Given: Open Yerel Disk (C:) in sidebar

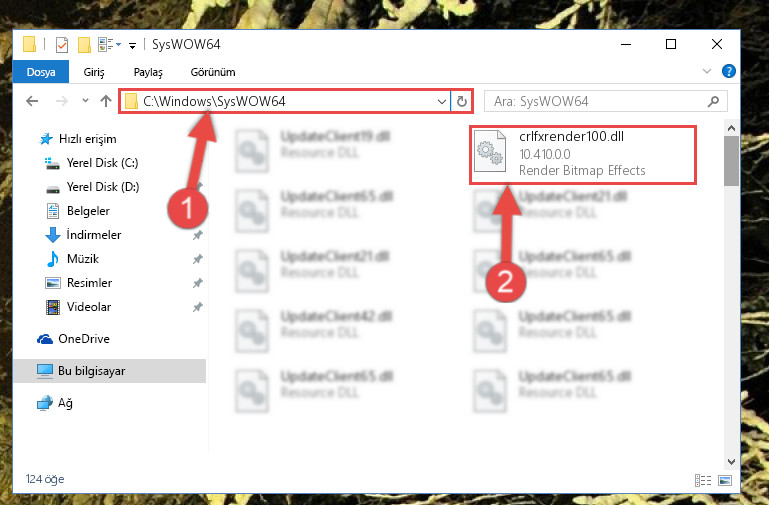Looking at the screenshot, I should pyautogui.click(x=91, y=163).
